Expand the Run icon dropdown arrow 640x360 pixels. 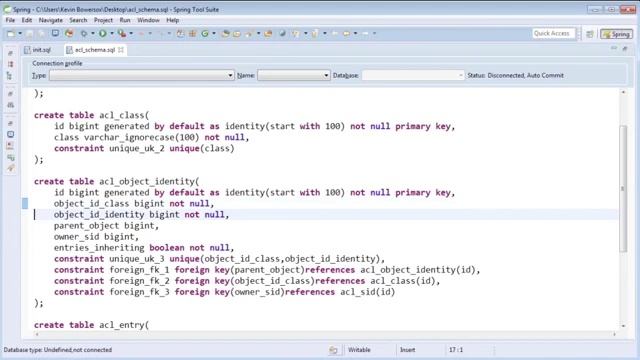point(112,33)
